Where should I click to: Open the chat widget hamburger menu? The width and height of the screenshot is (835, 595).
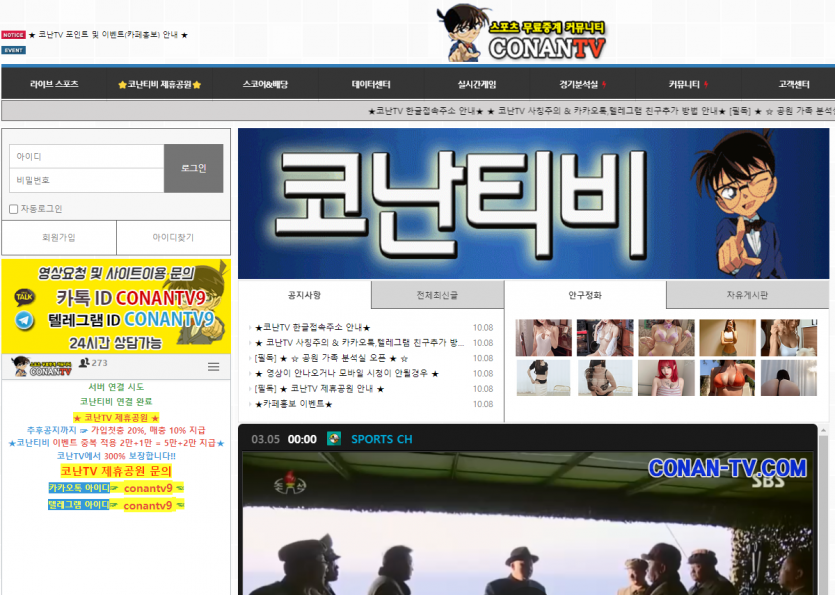tap(214, 366)
